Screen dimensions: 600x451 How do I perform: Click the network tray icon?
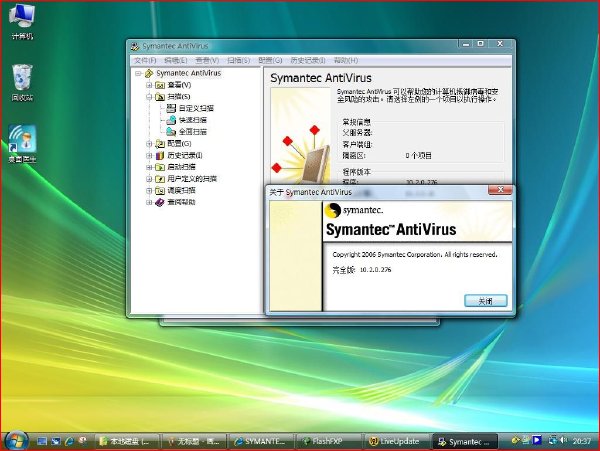552,440
